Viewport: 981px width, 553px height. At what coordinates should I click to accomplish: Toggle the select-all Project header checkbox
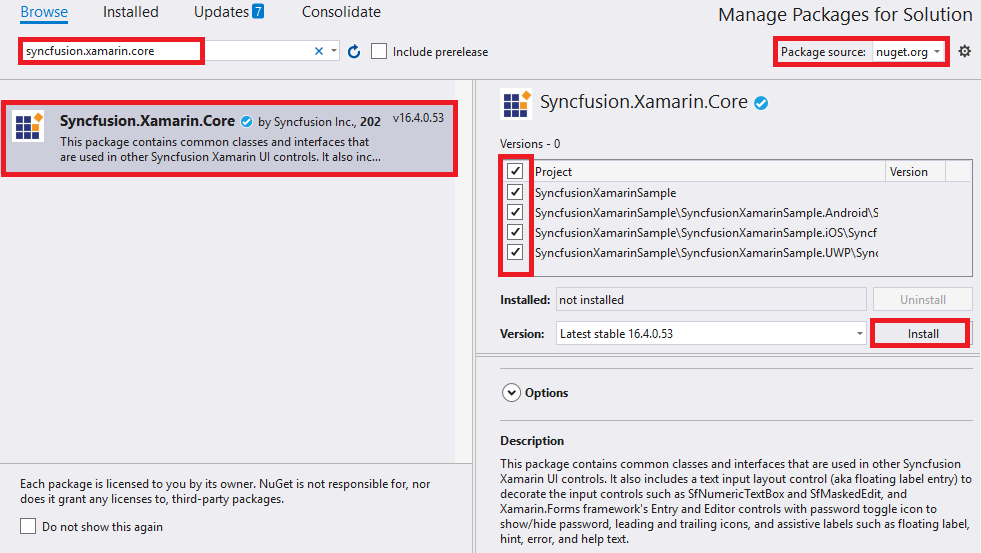pos(515,172)
